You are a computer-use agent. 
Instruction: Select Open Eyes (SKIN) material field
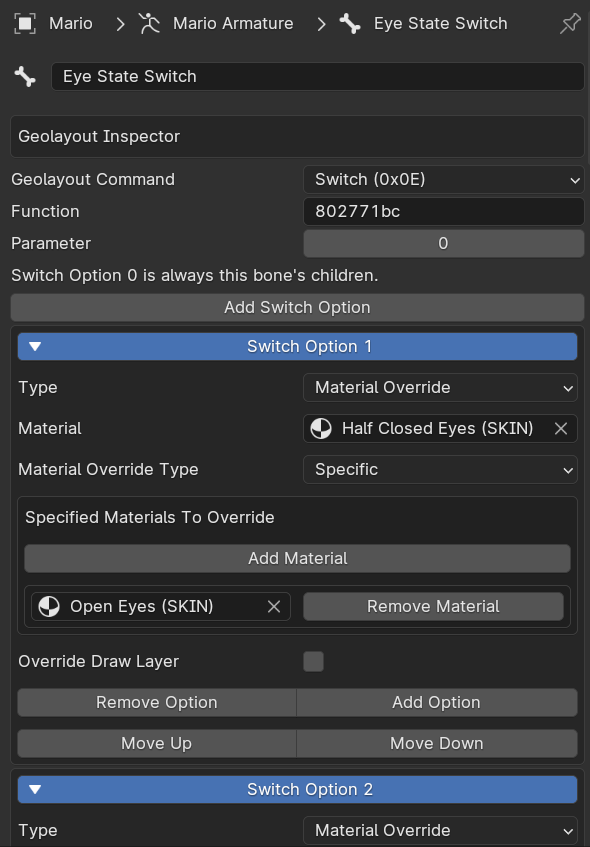click(x=161, y=607)
